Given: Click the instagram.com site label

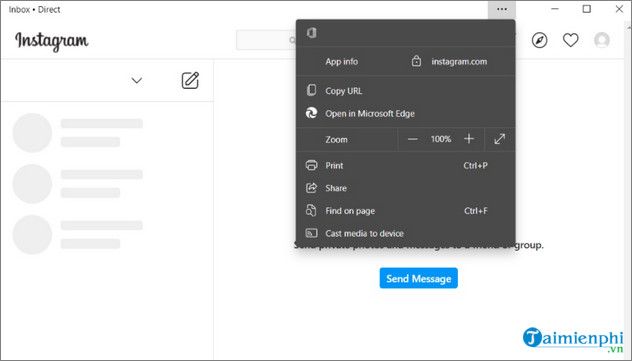Looking at the screenshot, I should tap(459, 62).
